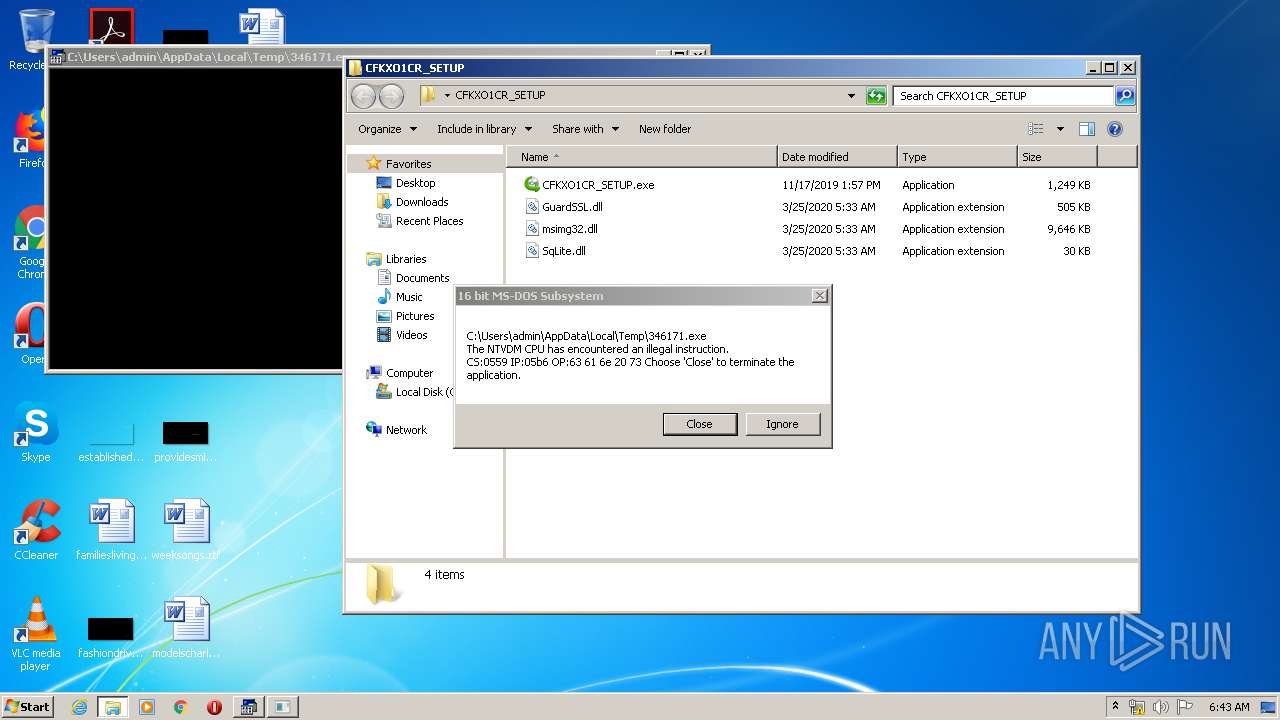Toggle the preview pane icon

(x=1087, y=129)
